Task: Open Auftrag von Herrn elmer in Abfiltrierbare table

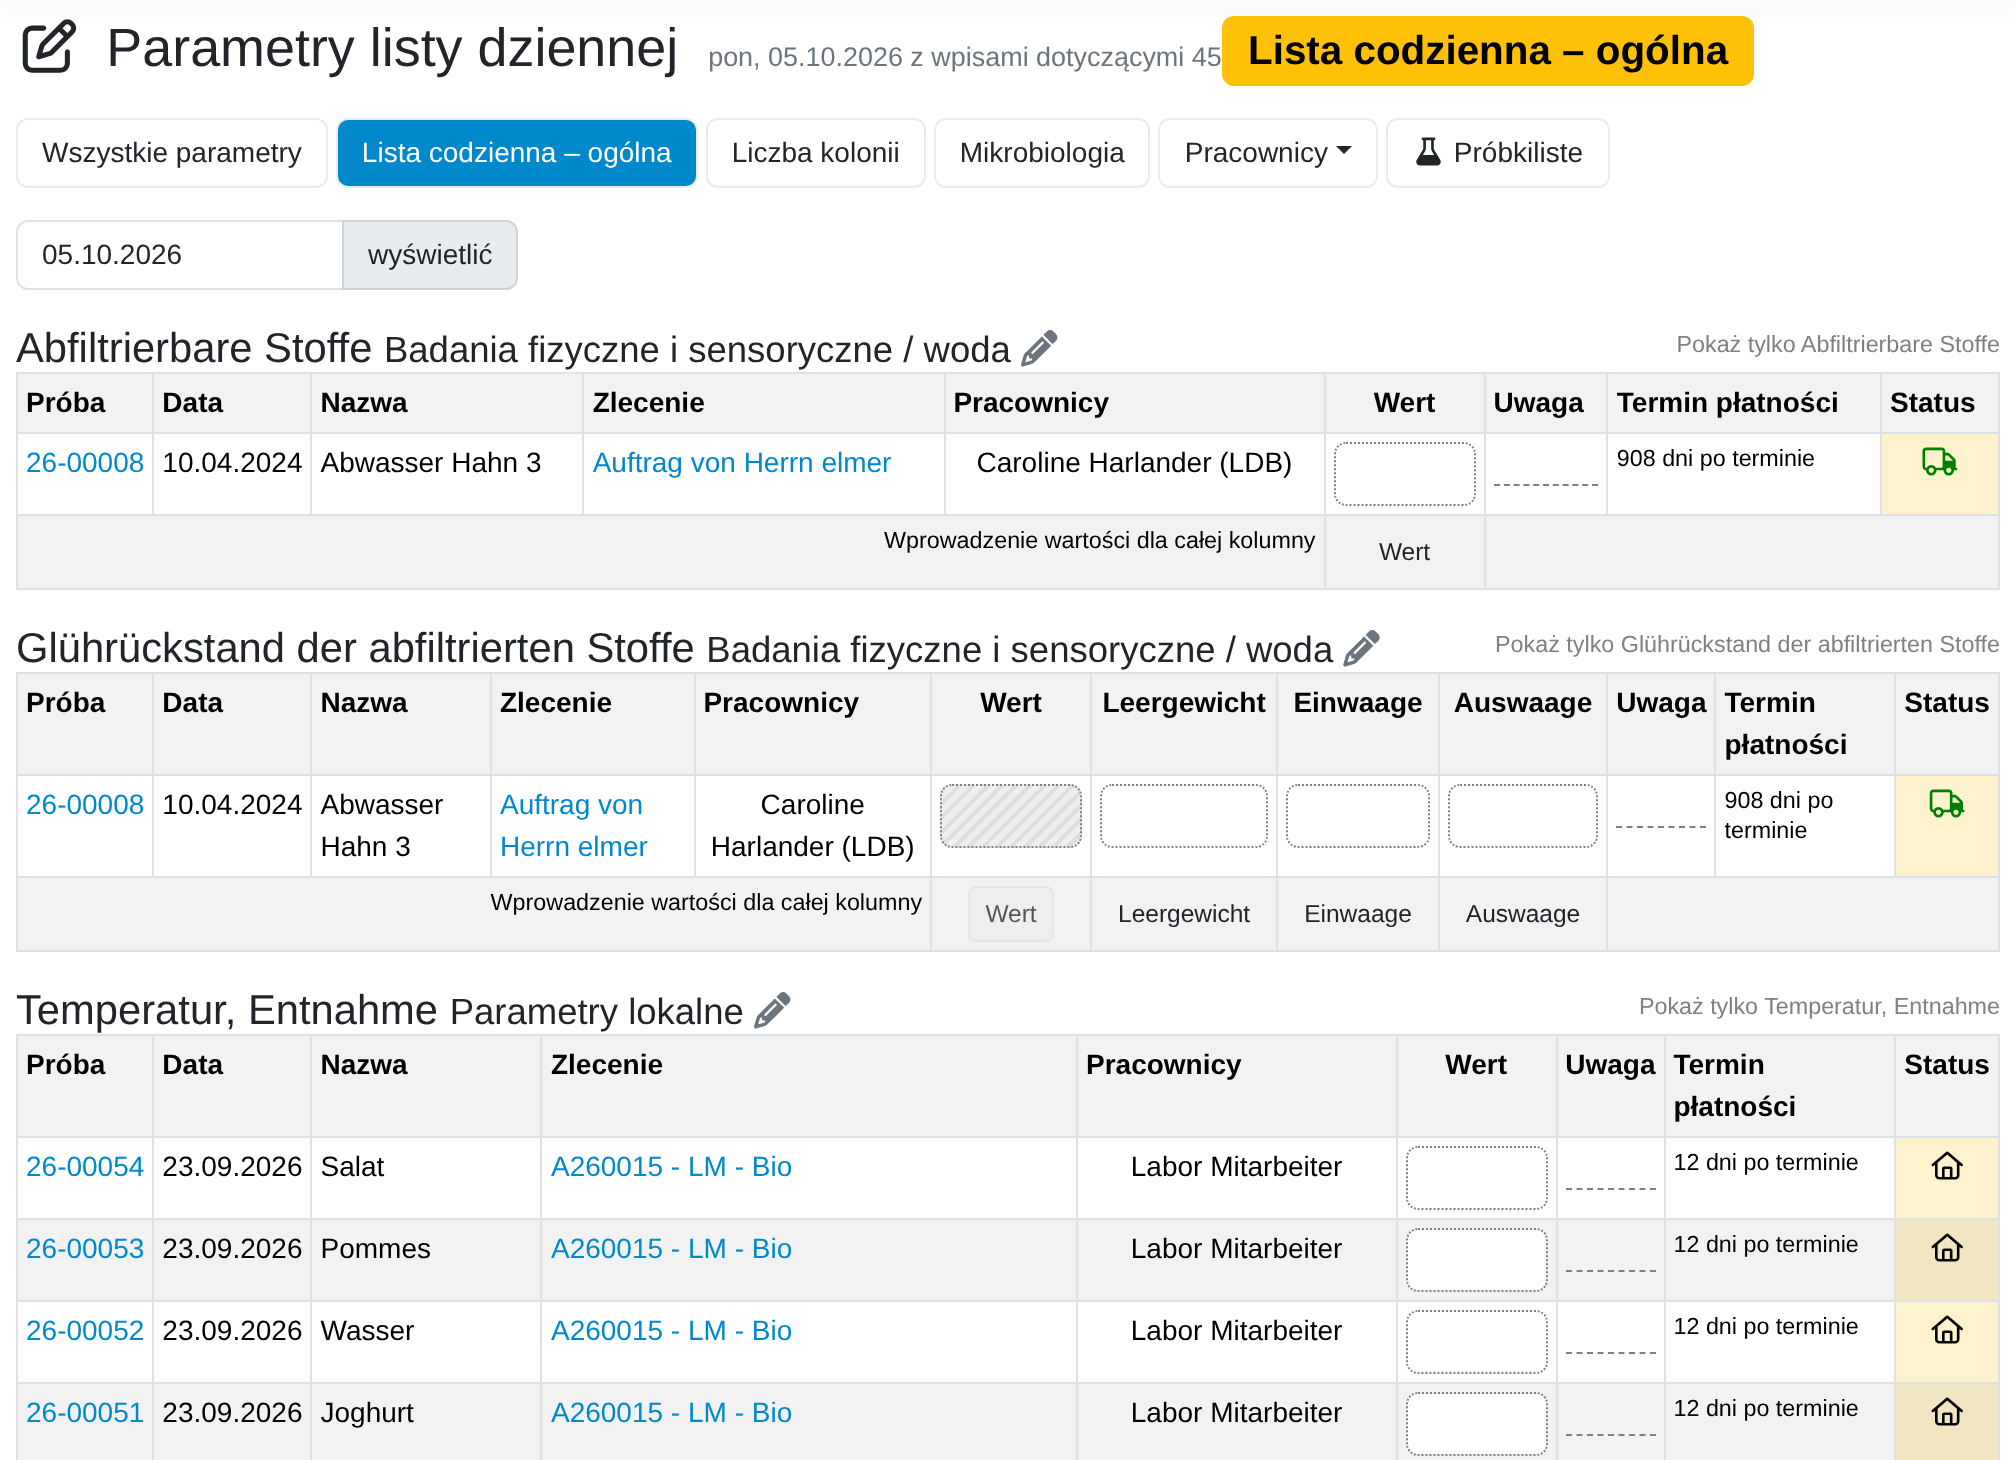Action: click(741, 462)
